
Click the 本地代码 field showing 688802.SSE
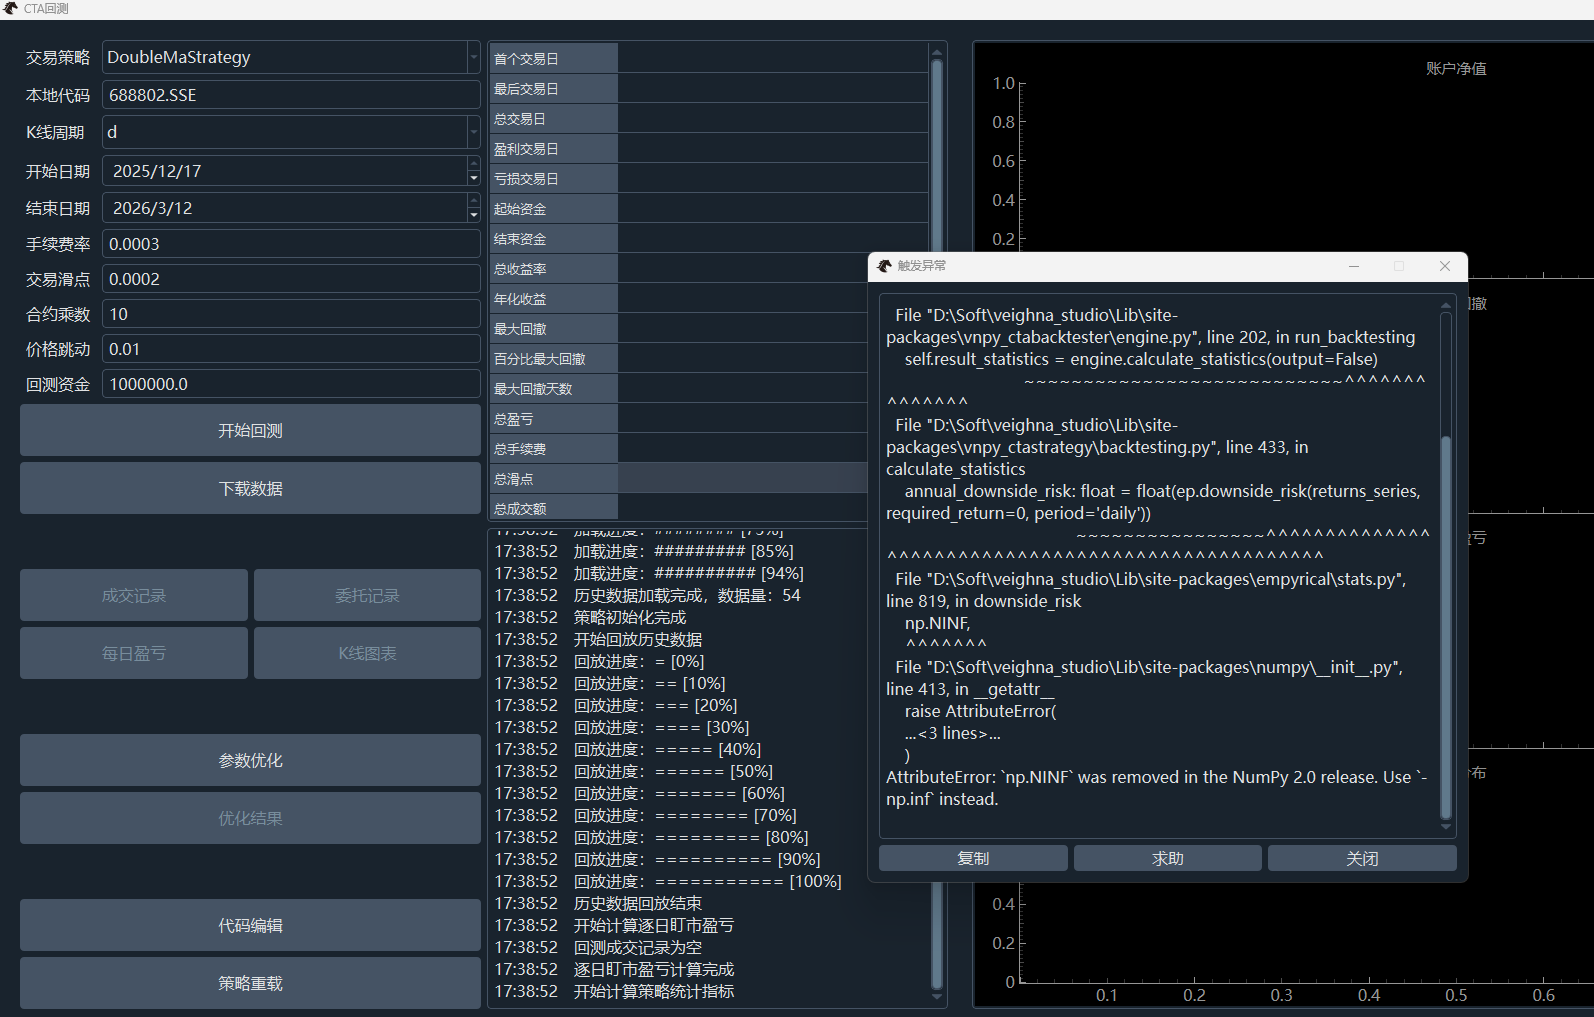point(290,95)
